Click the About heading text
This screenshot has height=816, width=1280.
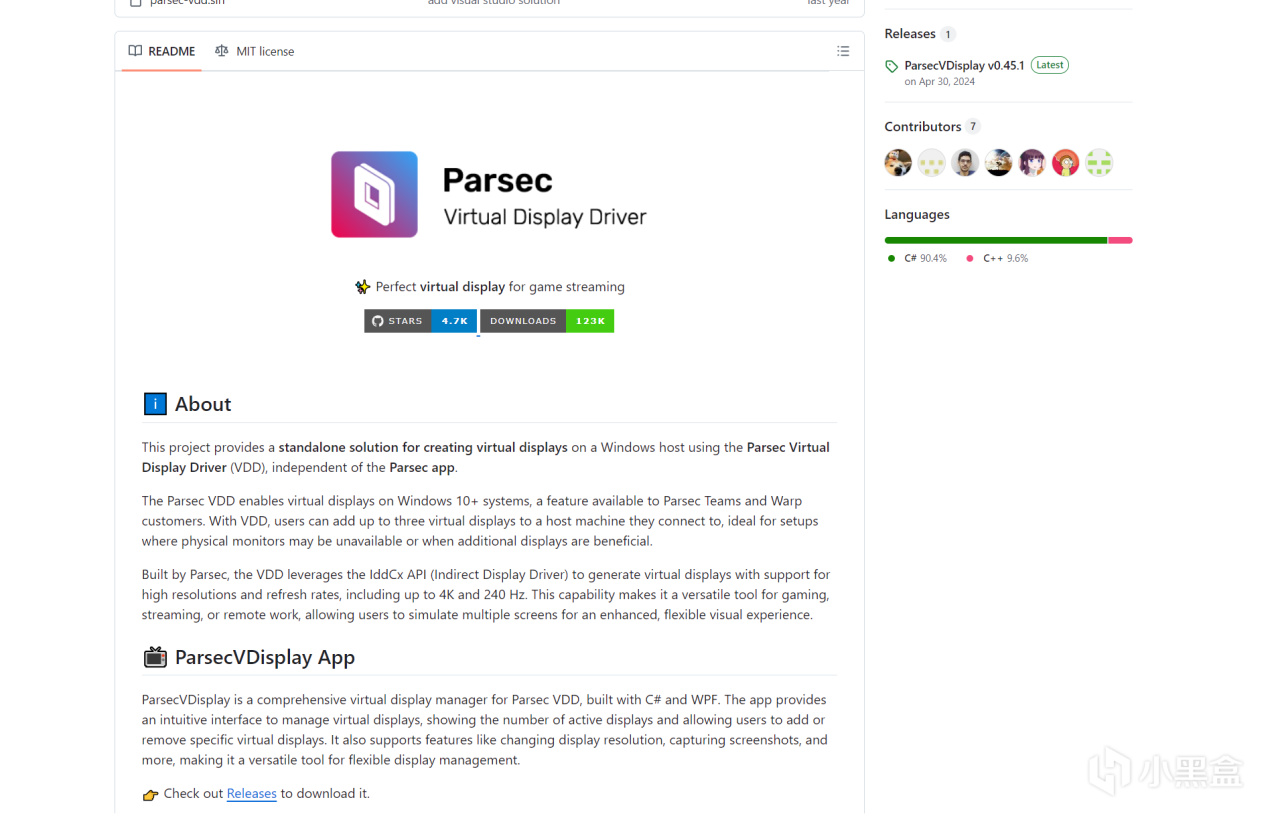pos(203,404)
